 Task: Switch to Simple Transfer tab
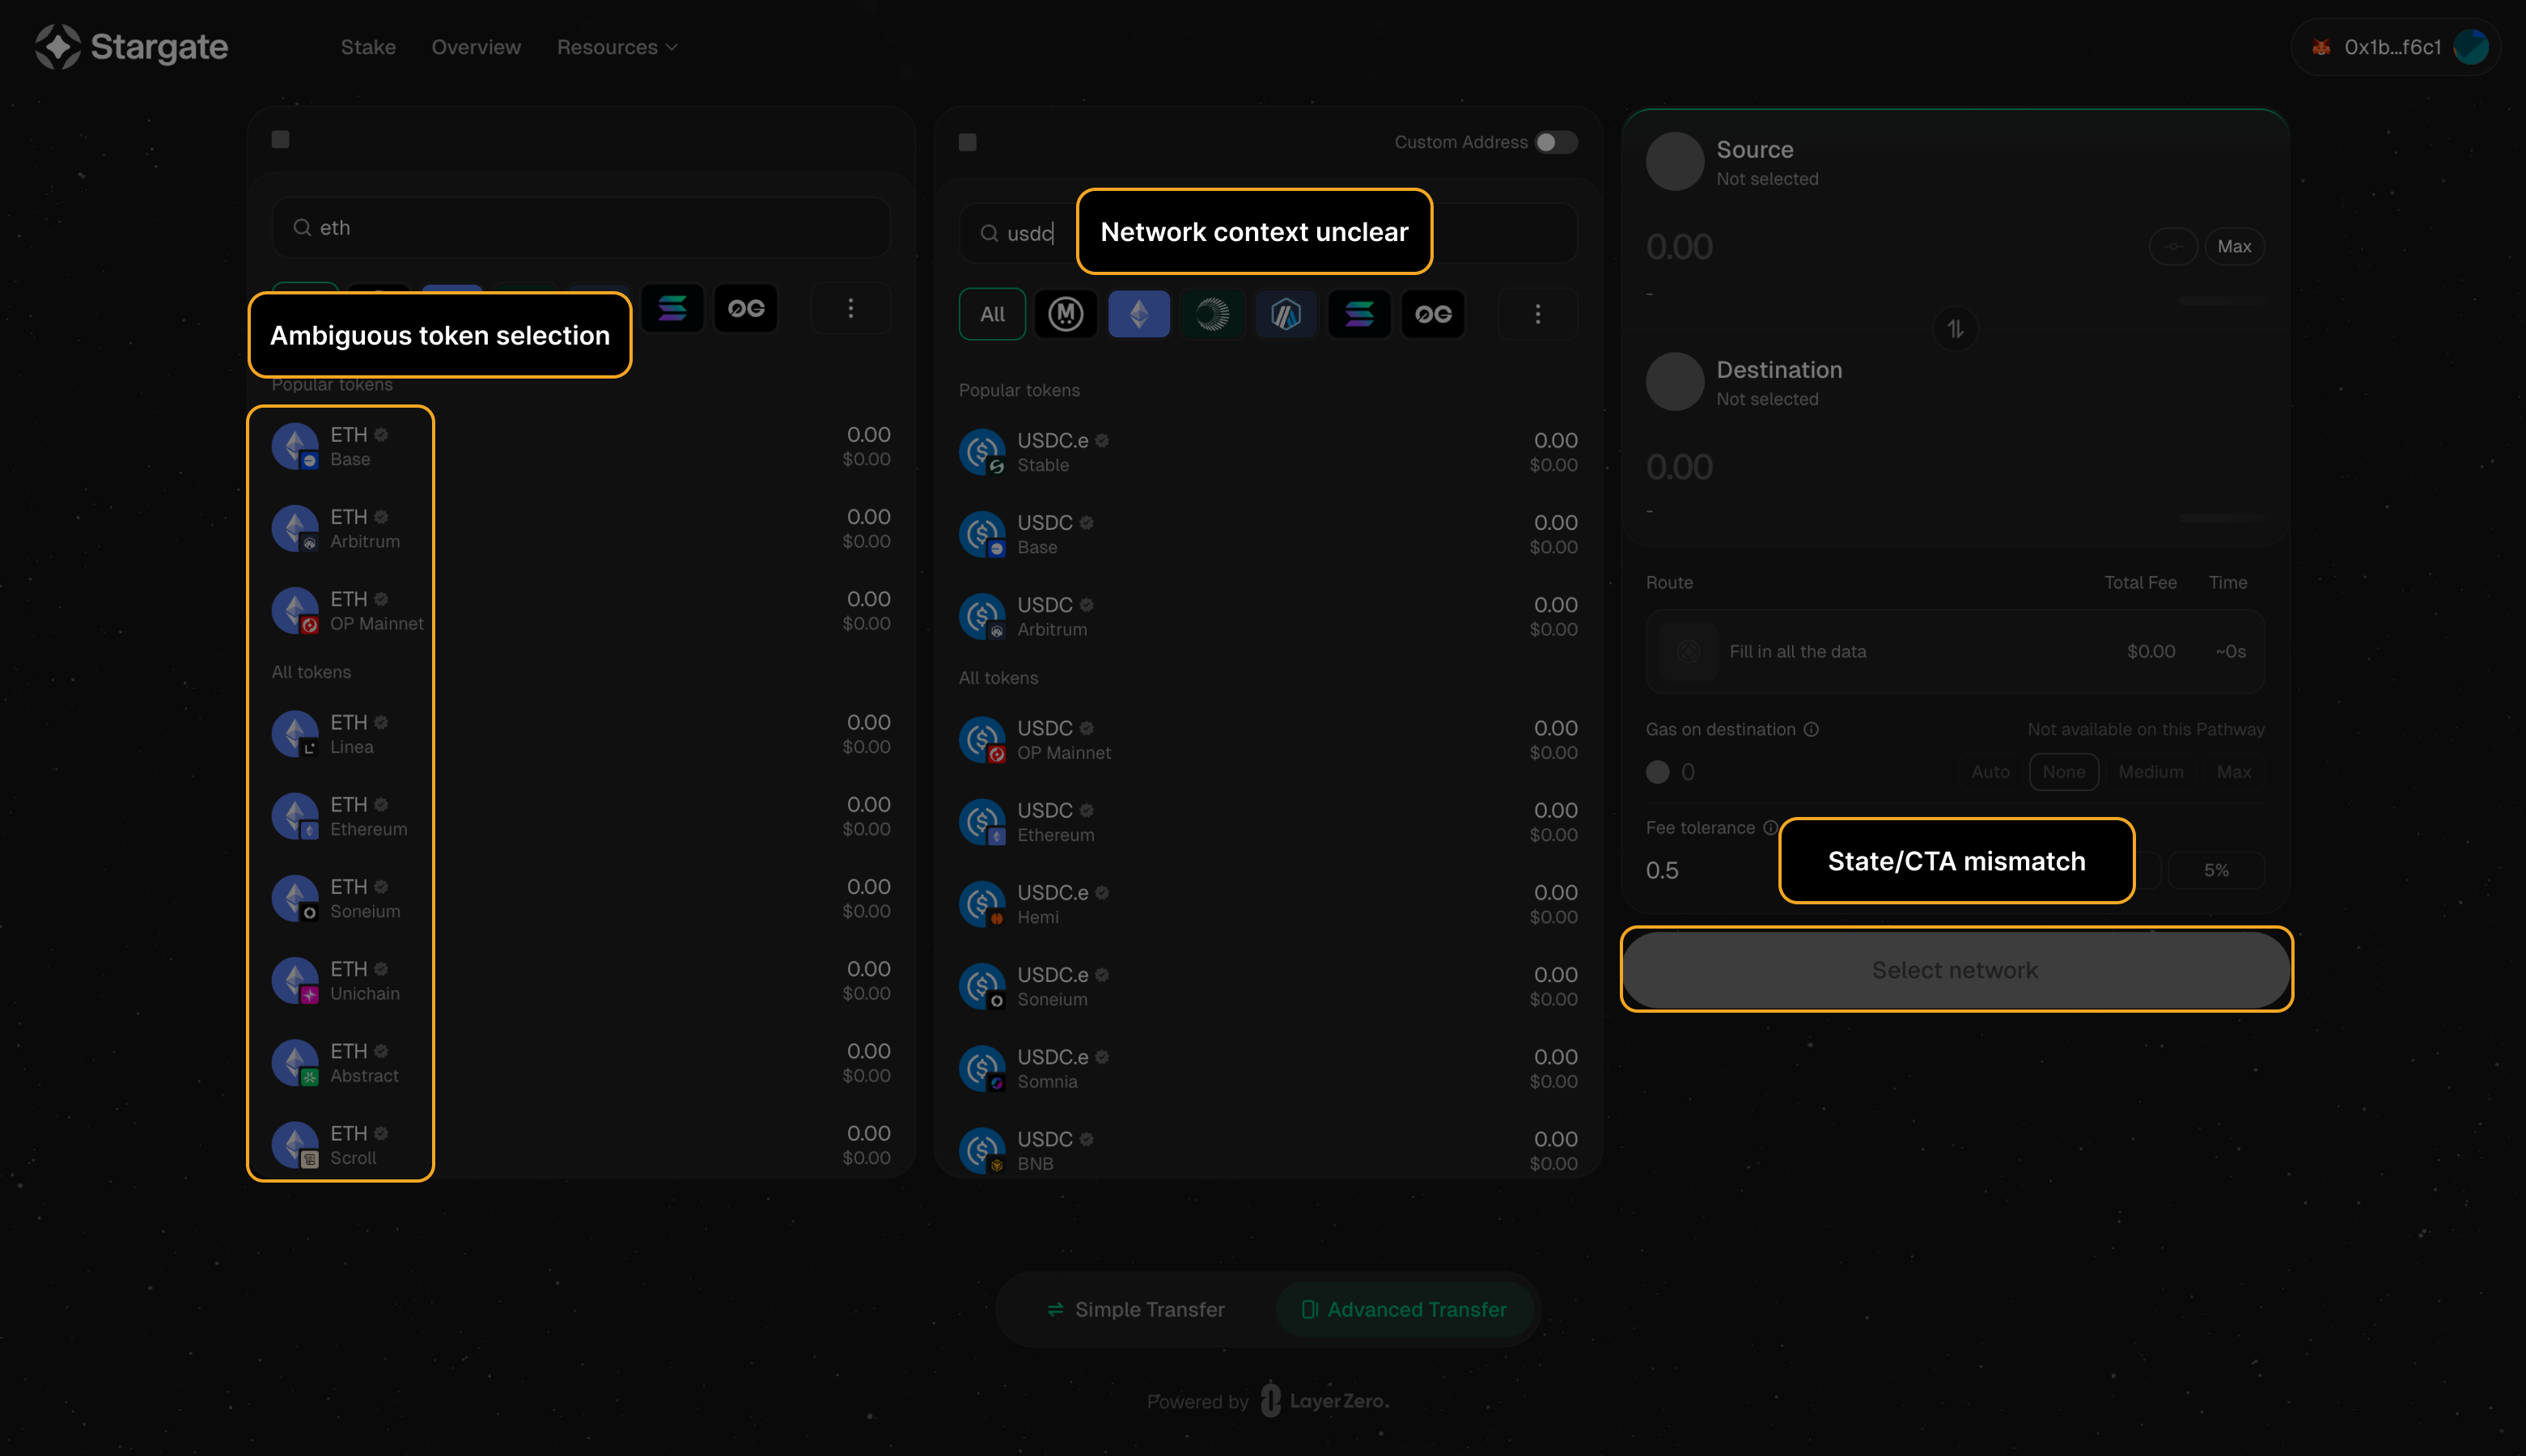pyautogui.click(x=1136, y=1309)
